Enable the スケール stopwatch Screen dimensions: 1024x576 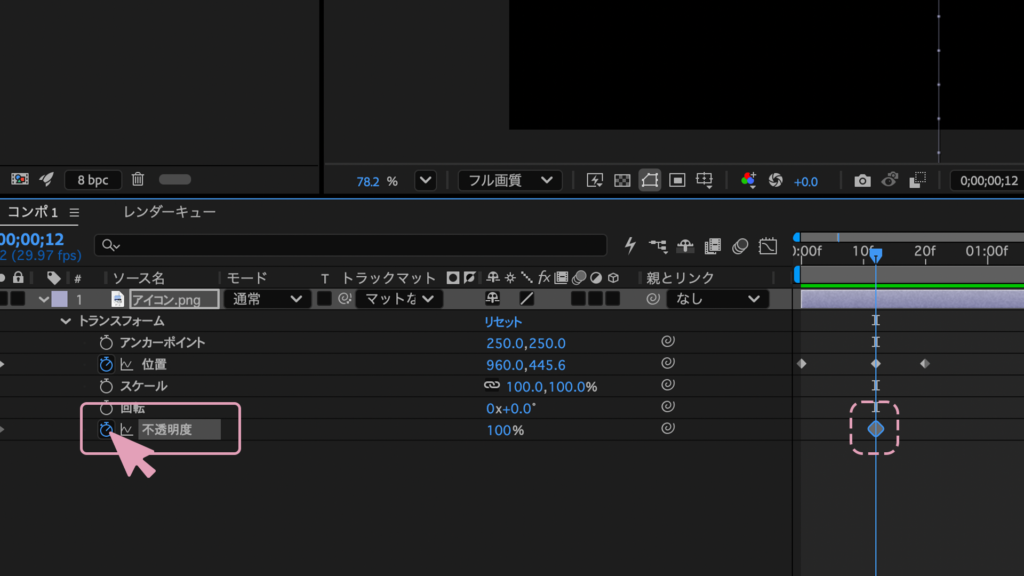[106, 386]
